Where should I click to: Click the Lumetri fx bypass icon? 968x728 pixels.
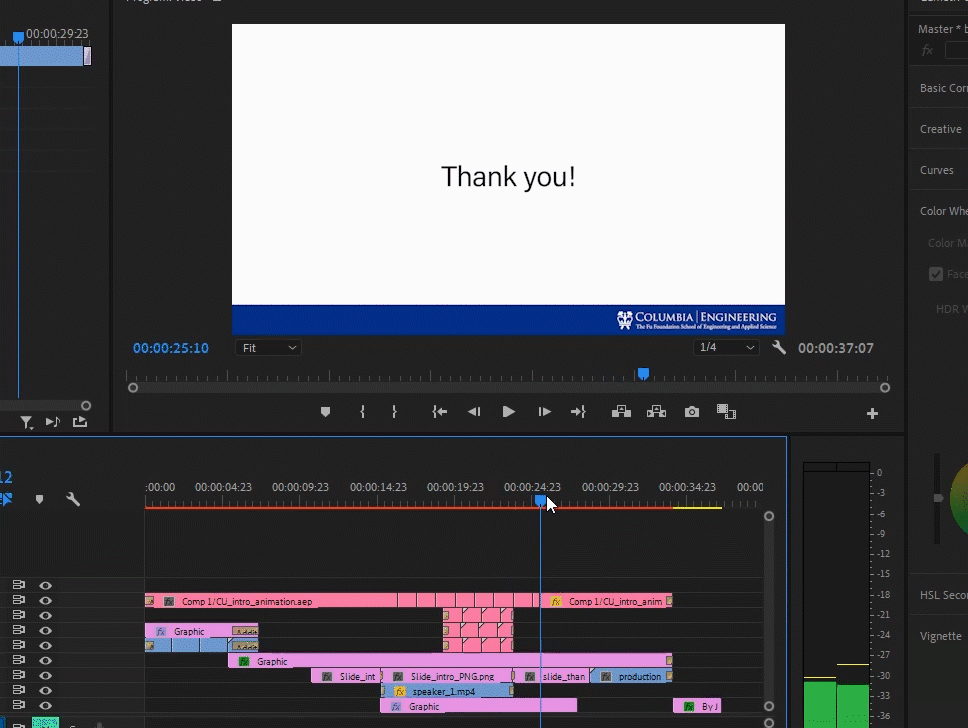click(x=927, y=51)
